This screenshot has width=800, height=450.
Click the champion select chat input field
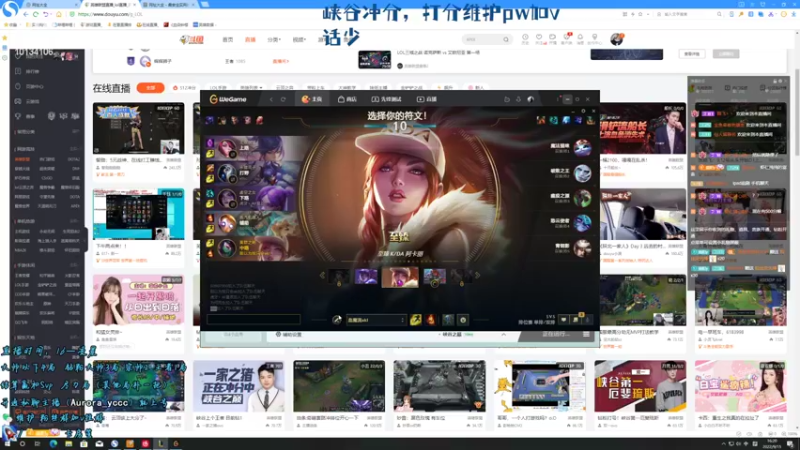pyautogui.click(x=254, y=319)
